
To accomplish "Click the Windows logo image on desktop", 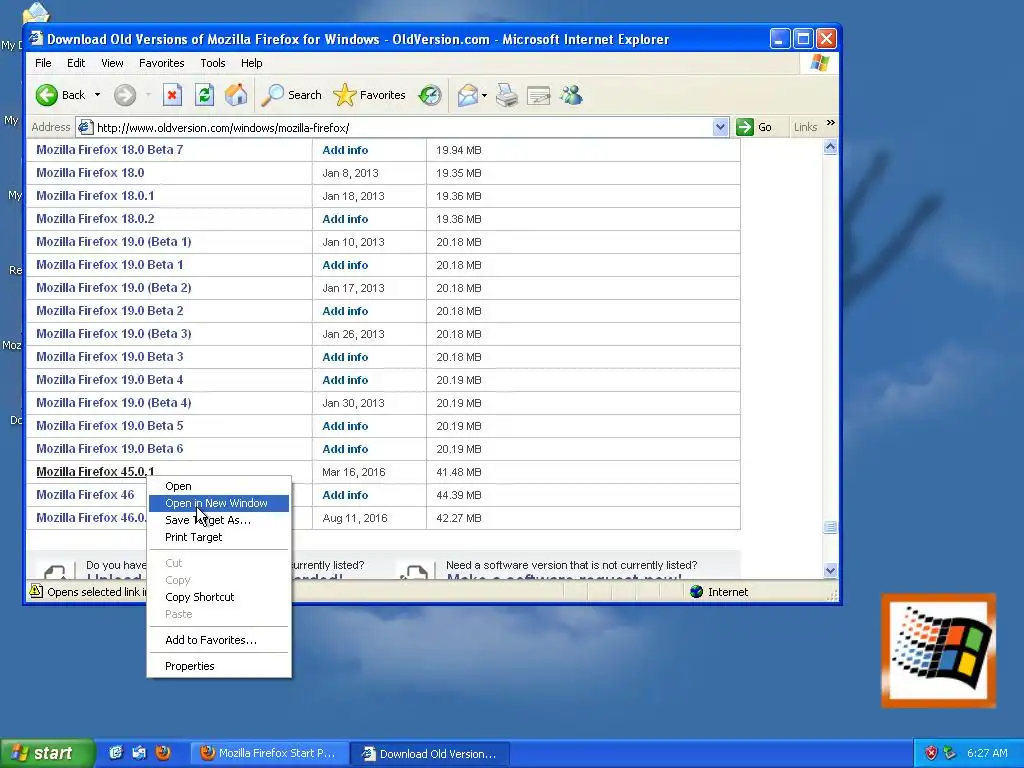I will click(938, 650).
